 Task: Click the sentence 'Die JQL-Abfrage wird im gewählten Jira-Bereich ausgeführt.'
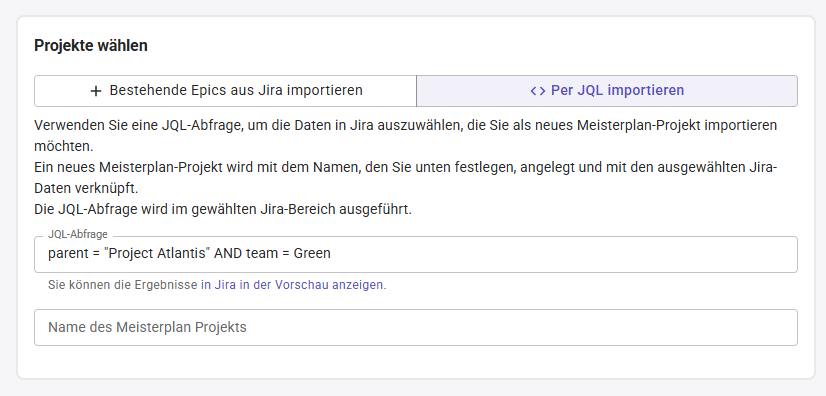pyautogui.click(x=223, y=209)
